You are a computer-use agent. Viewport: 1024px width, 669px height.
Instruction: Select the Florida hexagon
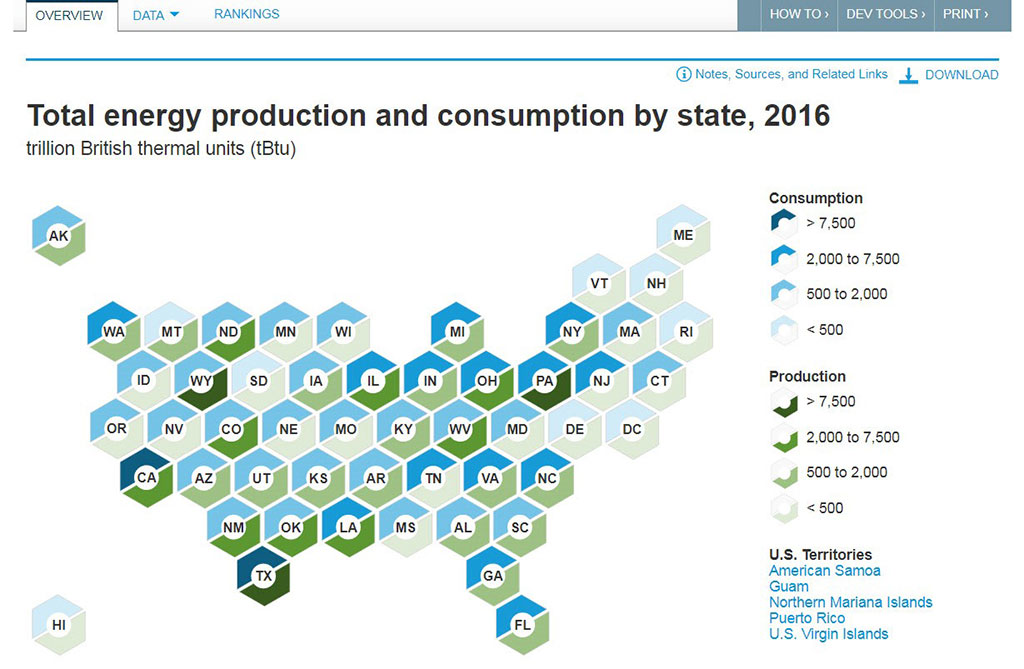click(x=521, y=625)
